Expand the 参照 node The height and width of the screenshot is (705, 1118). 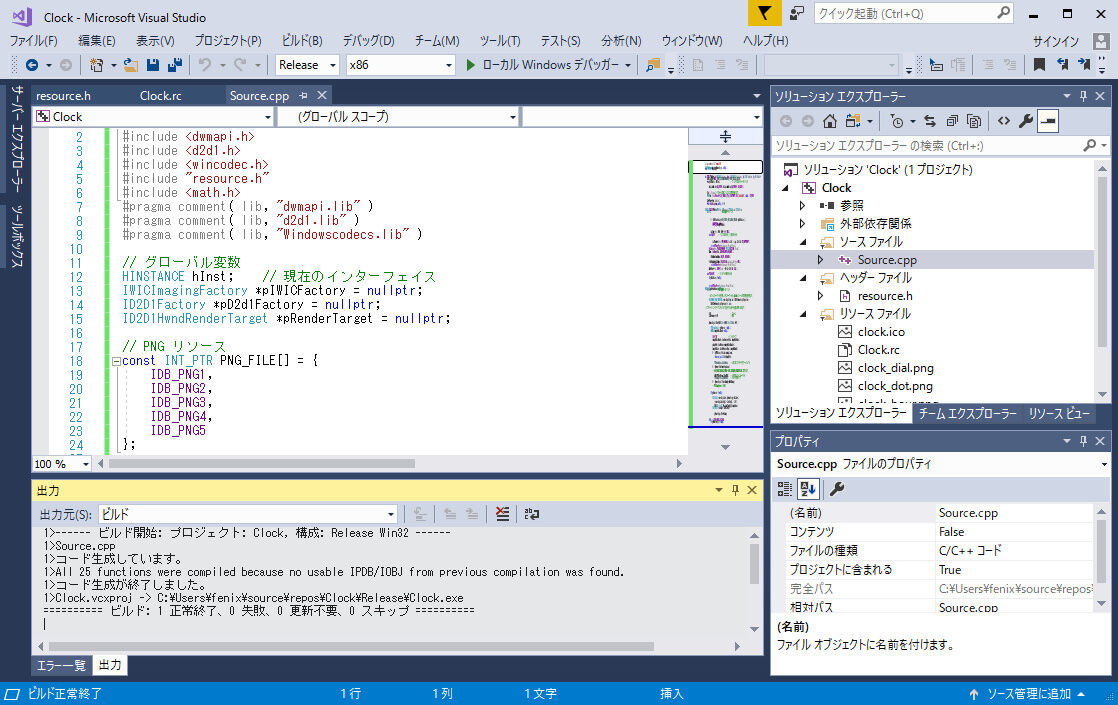(x=803, y=205)
